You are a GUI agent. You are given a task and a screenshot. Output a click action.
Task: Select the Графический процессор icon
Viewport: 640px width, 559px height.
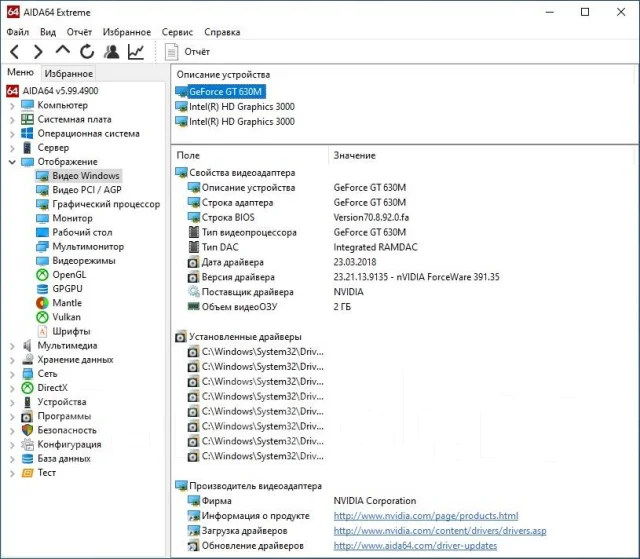(x=42, y=204)
